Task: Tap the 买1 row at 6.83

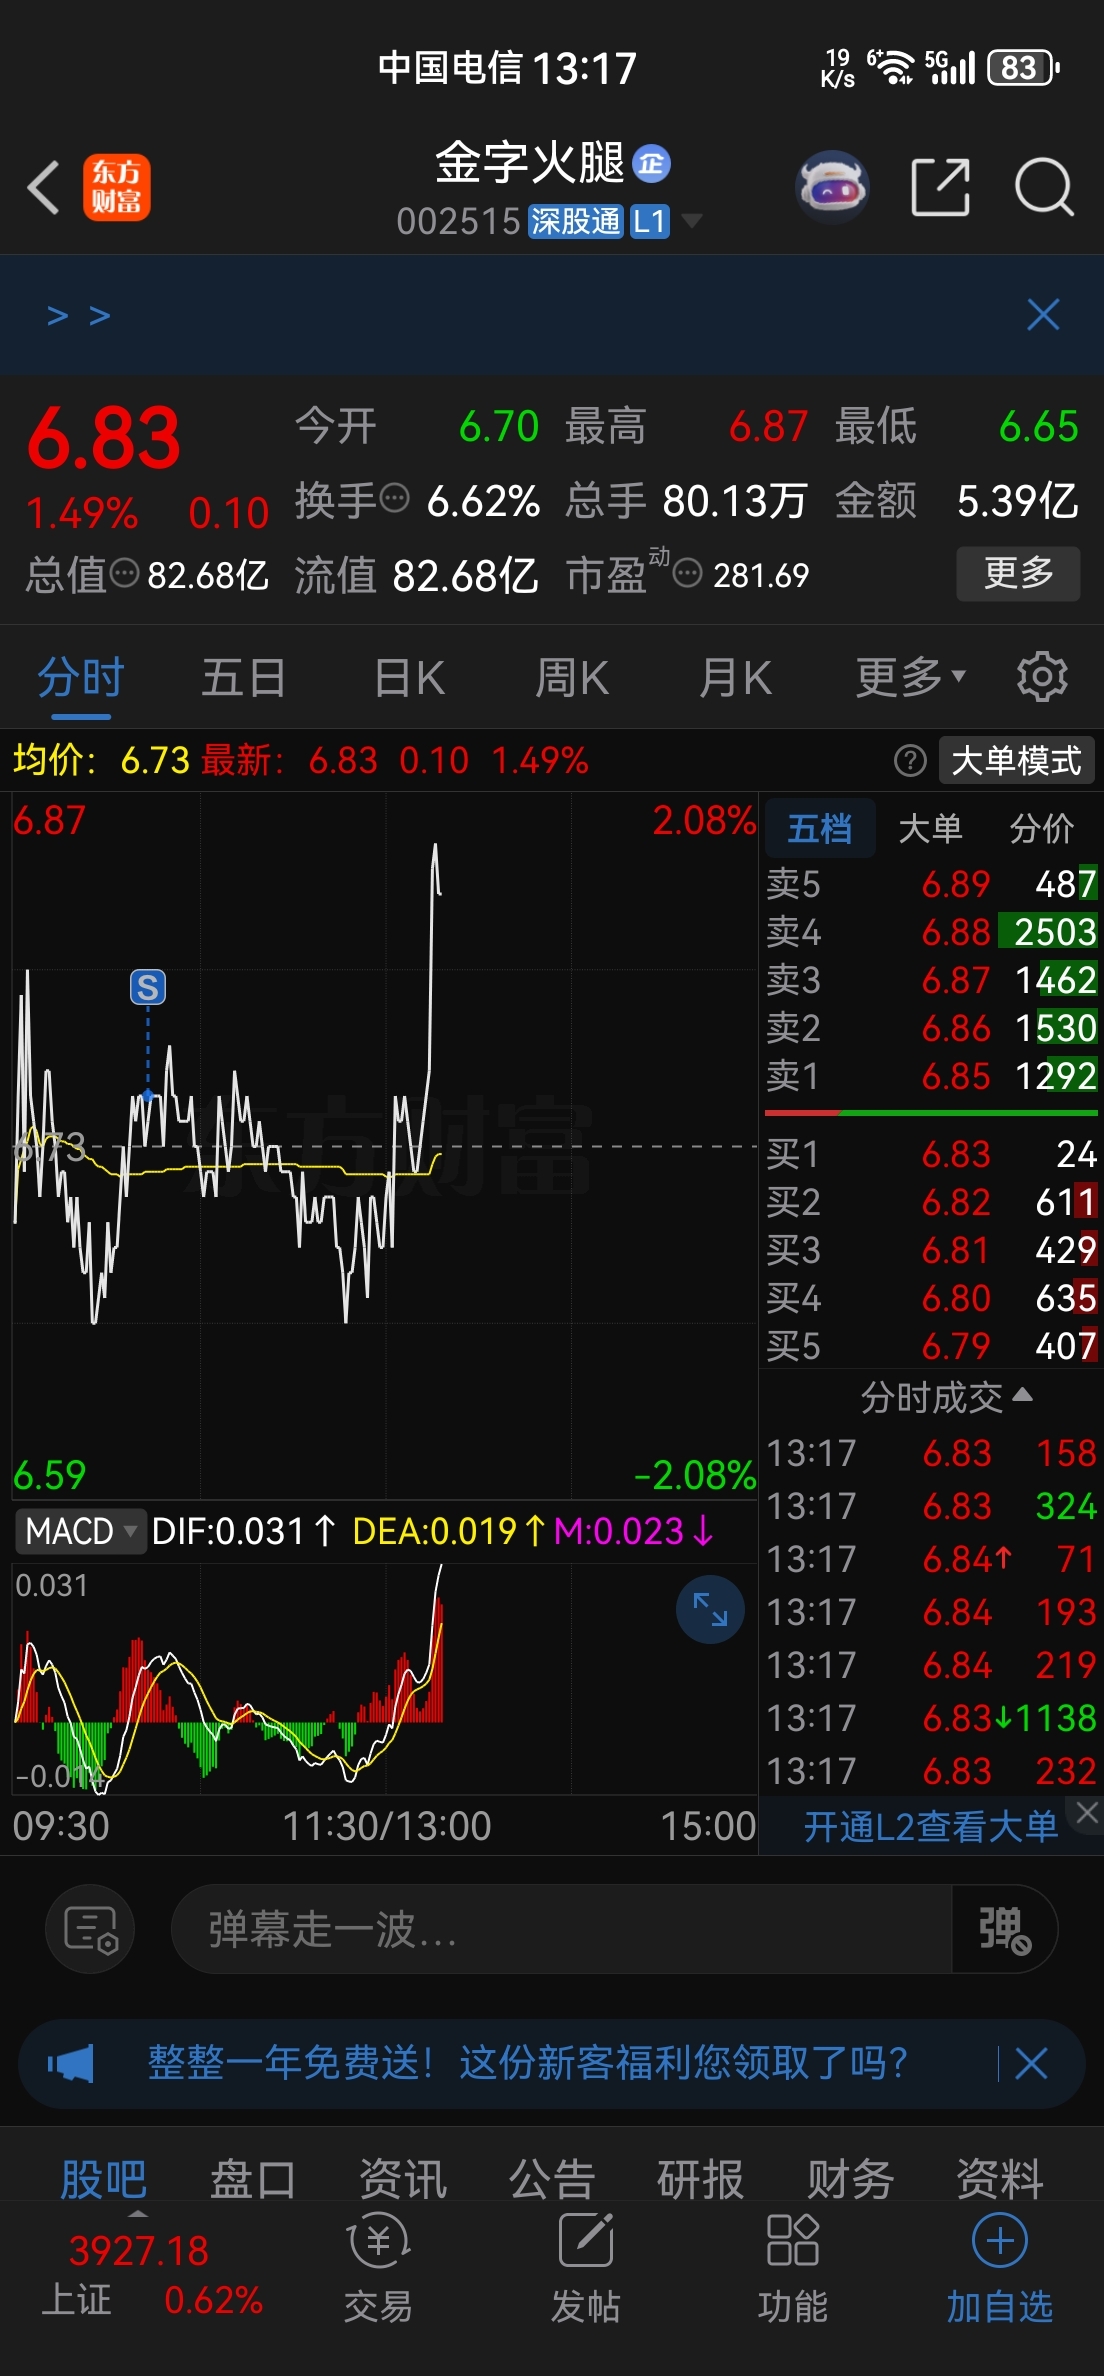Action: (x=931, y=1154)
